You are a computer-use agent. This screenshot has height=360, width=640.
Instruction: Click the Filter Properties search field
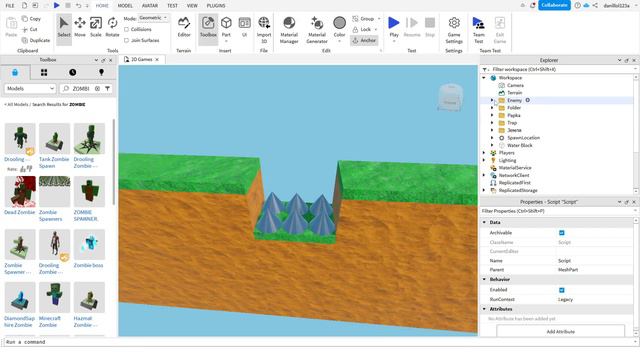tap(557, 211)
